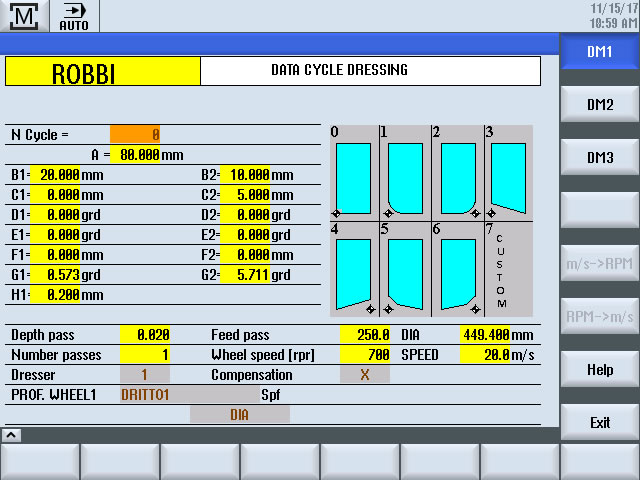Switch to the DM3 softkey
Viewport: 640px width, 480px height.
coord(599,158)
